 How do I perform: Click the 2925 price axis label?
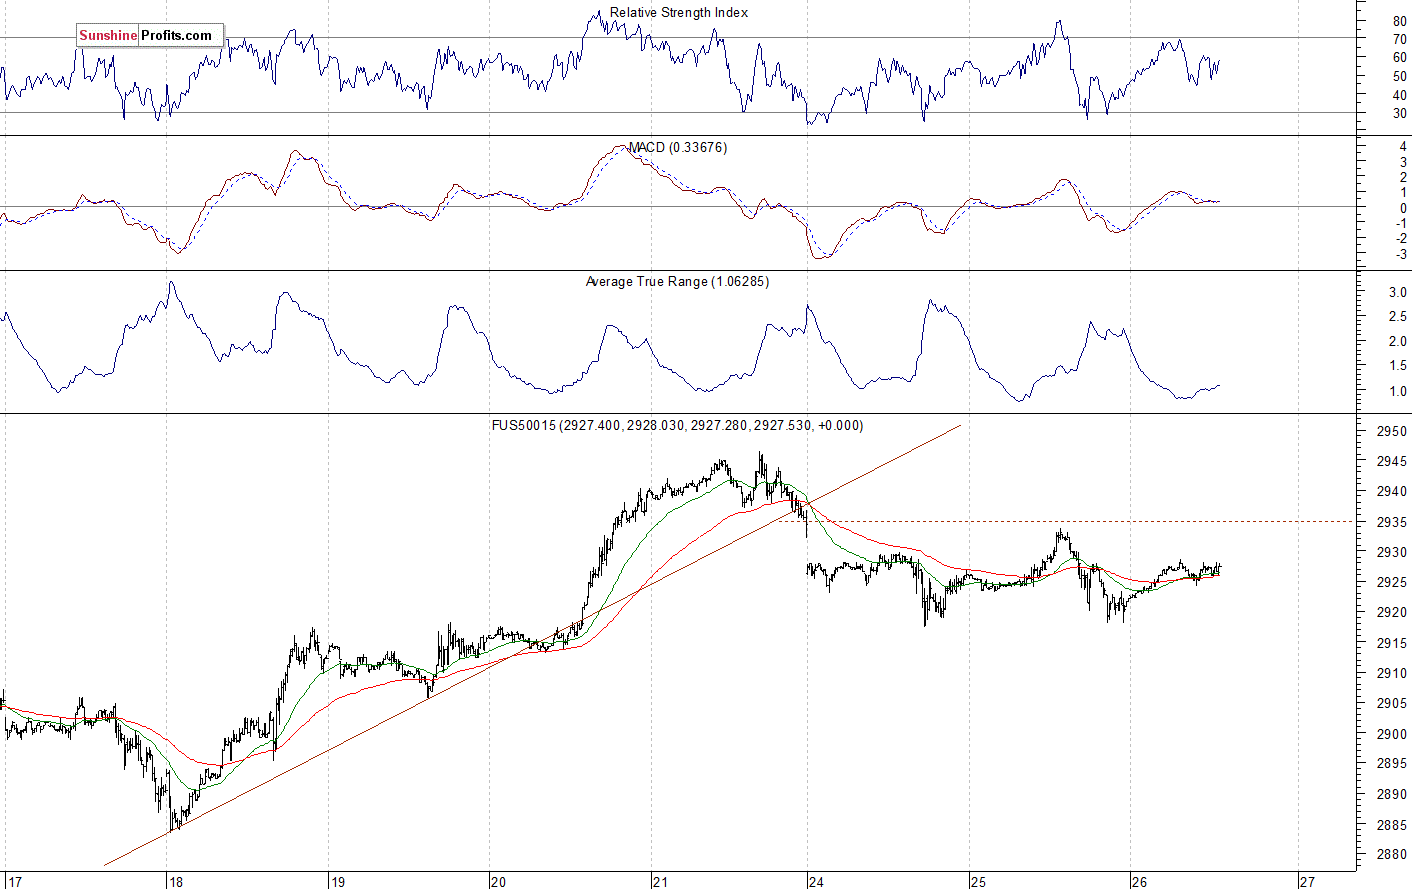pos(1392,583)
